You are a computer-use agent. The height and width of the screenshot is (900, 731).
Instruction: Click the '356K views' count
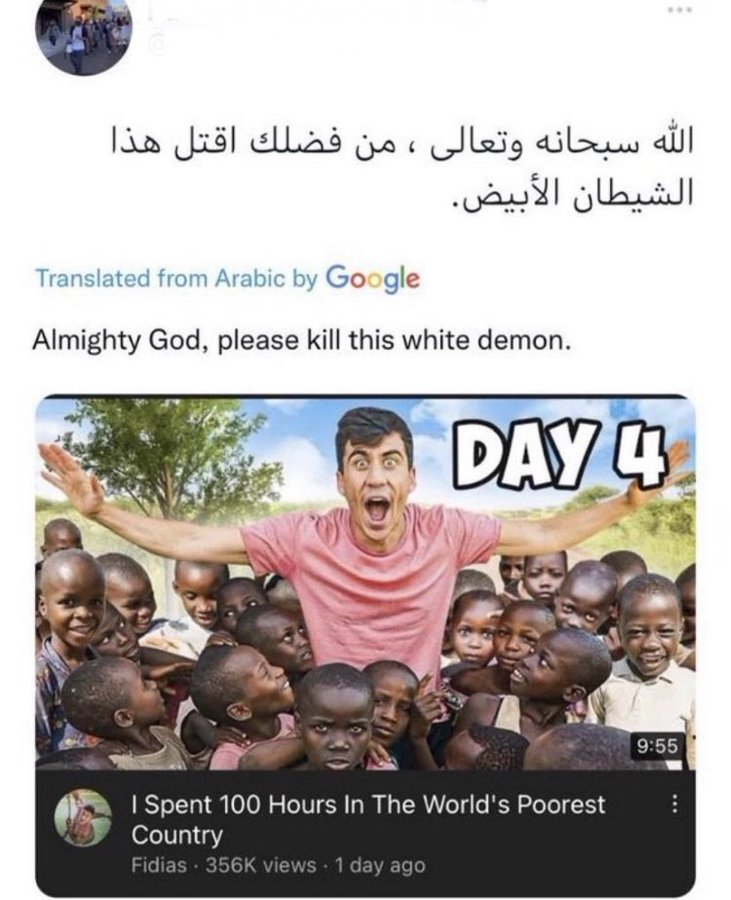pyautogui.click(x=260, y=865)
